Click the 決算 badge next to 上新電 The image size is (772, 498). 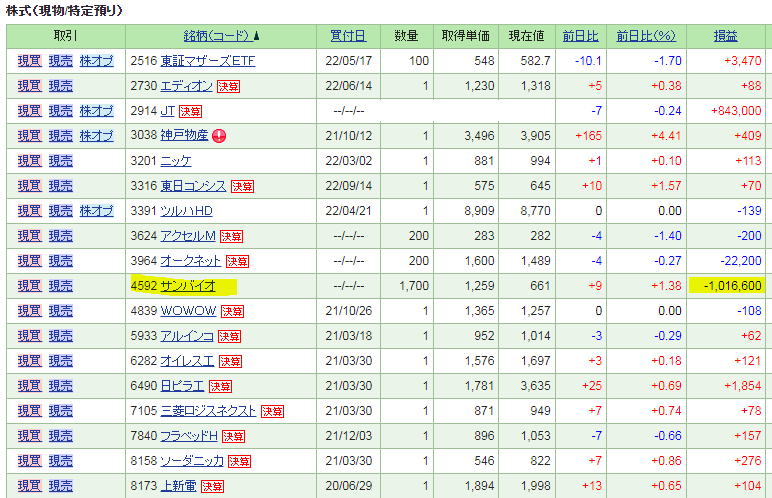(212, 487)
